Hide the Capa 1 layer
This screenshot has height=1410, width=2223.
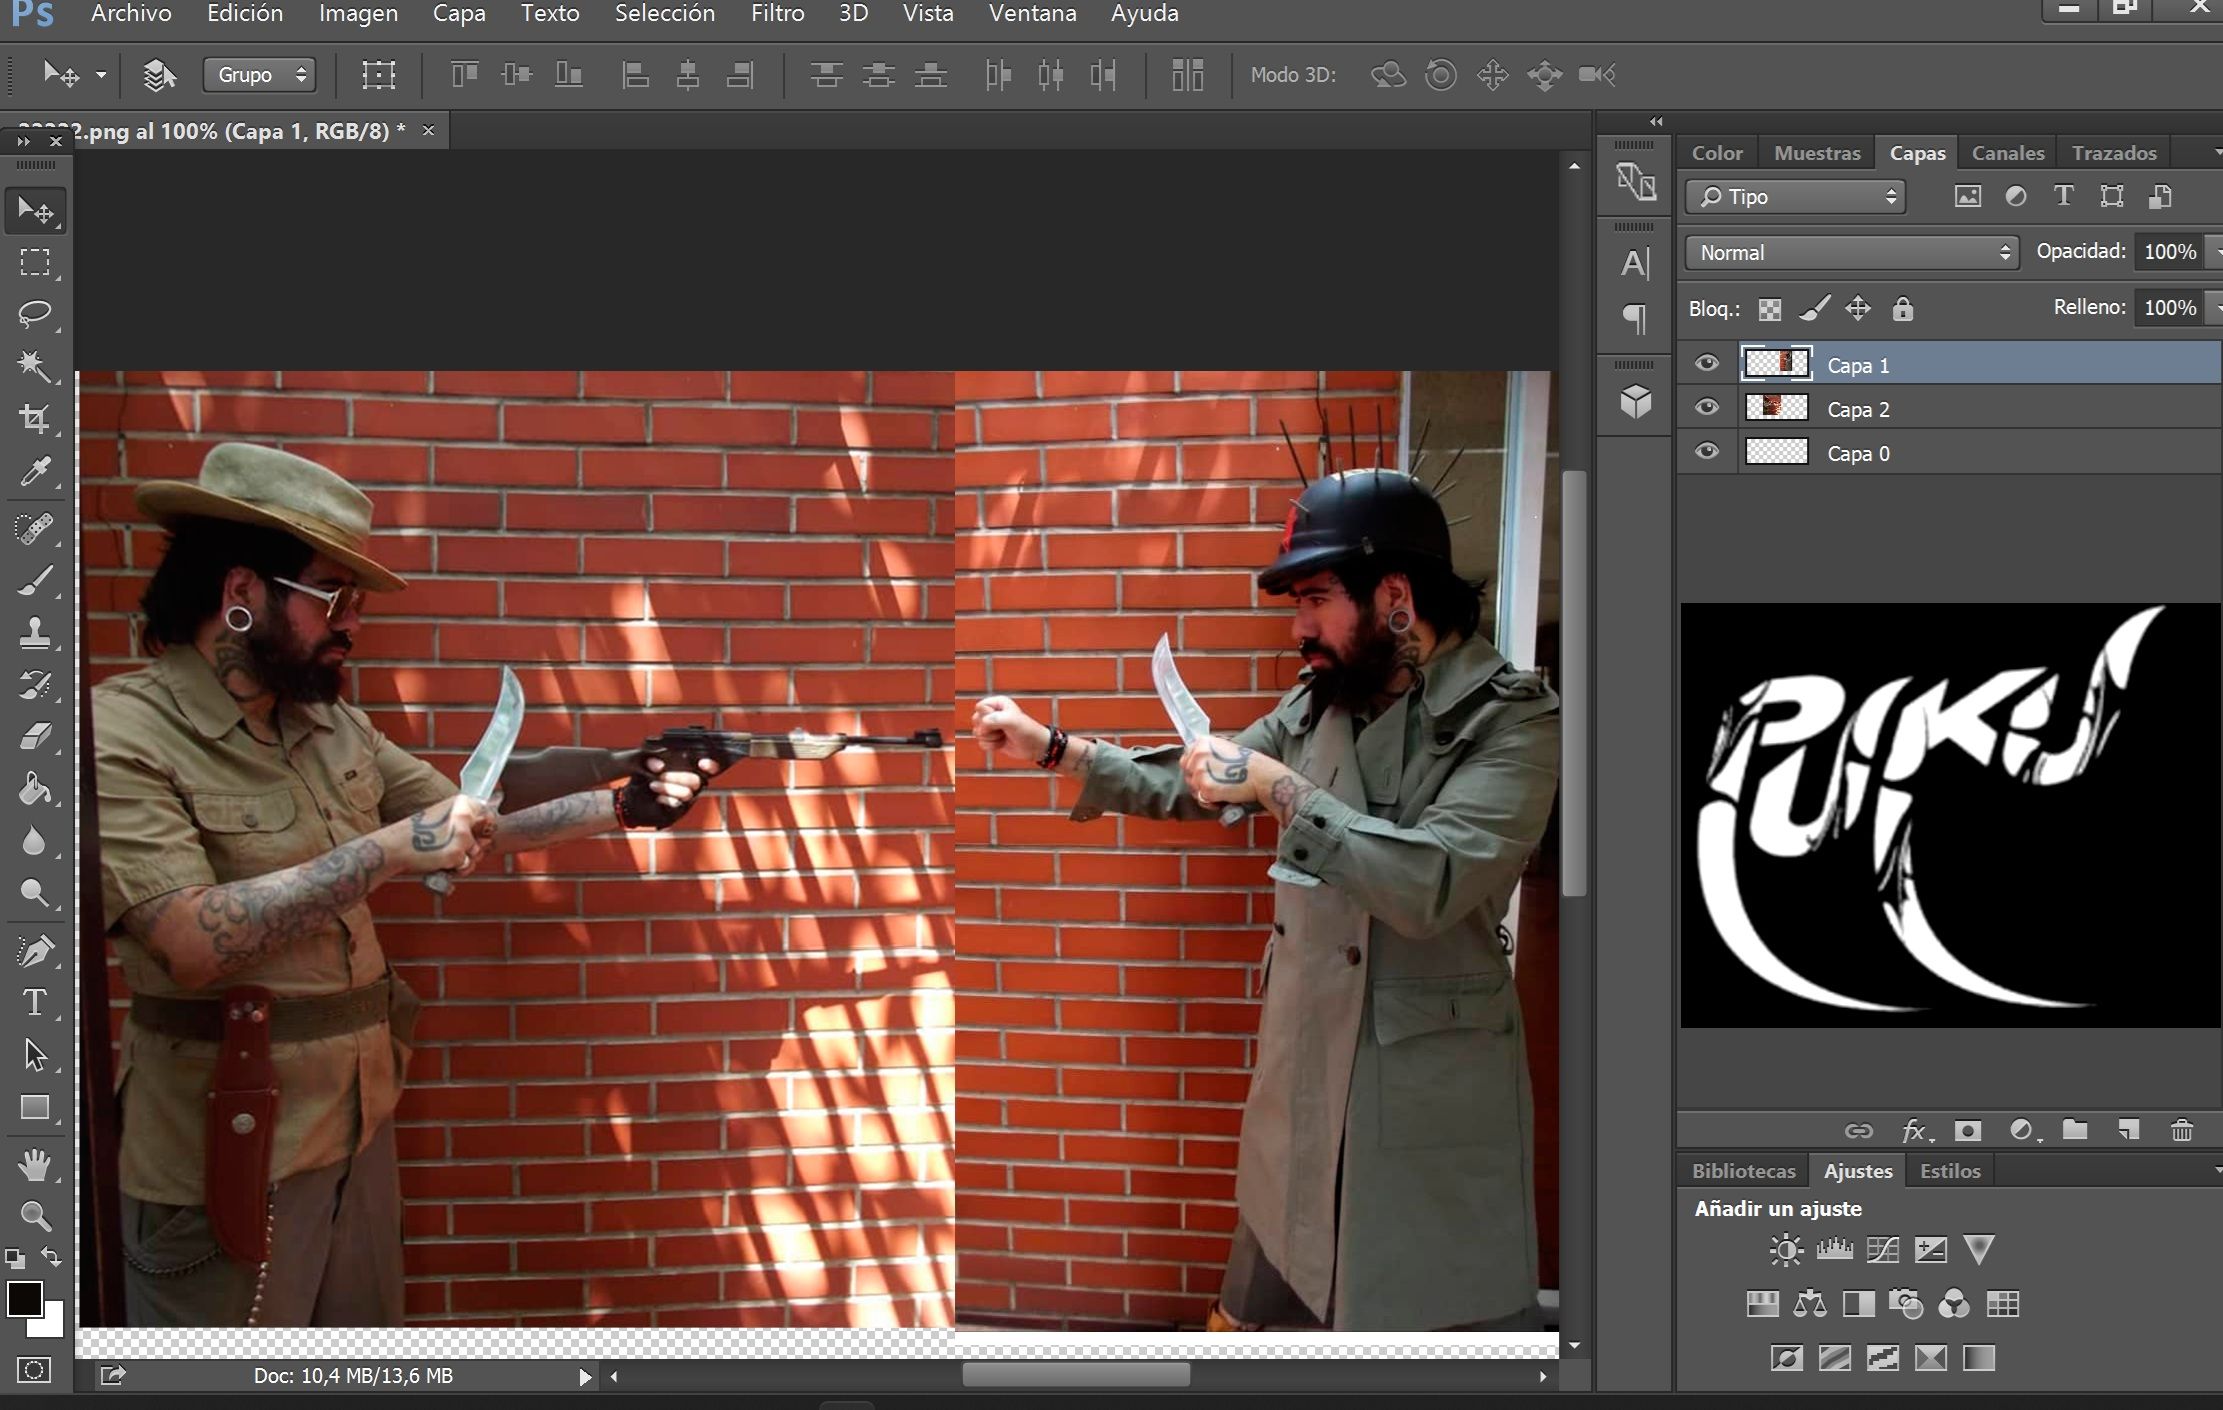(x=1707, y=364)
